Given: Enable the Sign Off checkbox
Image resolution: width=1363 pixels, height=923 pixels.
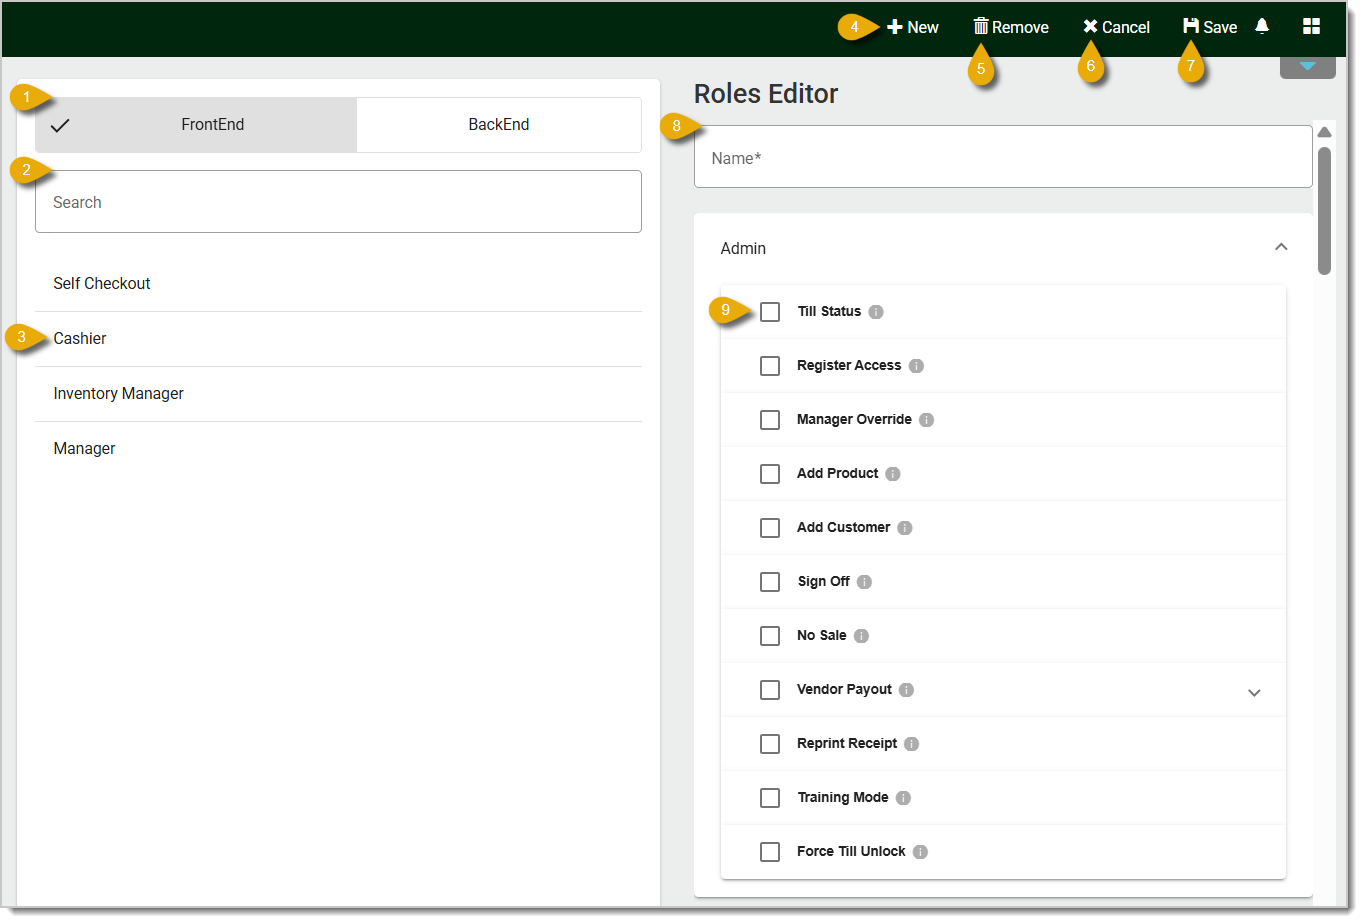Looking at the screenshot, I should [770, 582].
